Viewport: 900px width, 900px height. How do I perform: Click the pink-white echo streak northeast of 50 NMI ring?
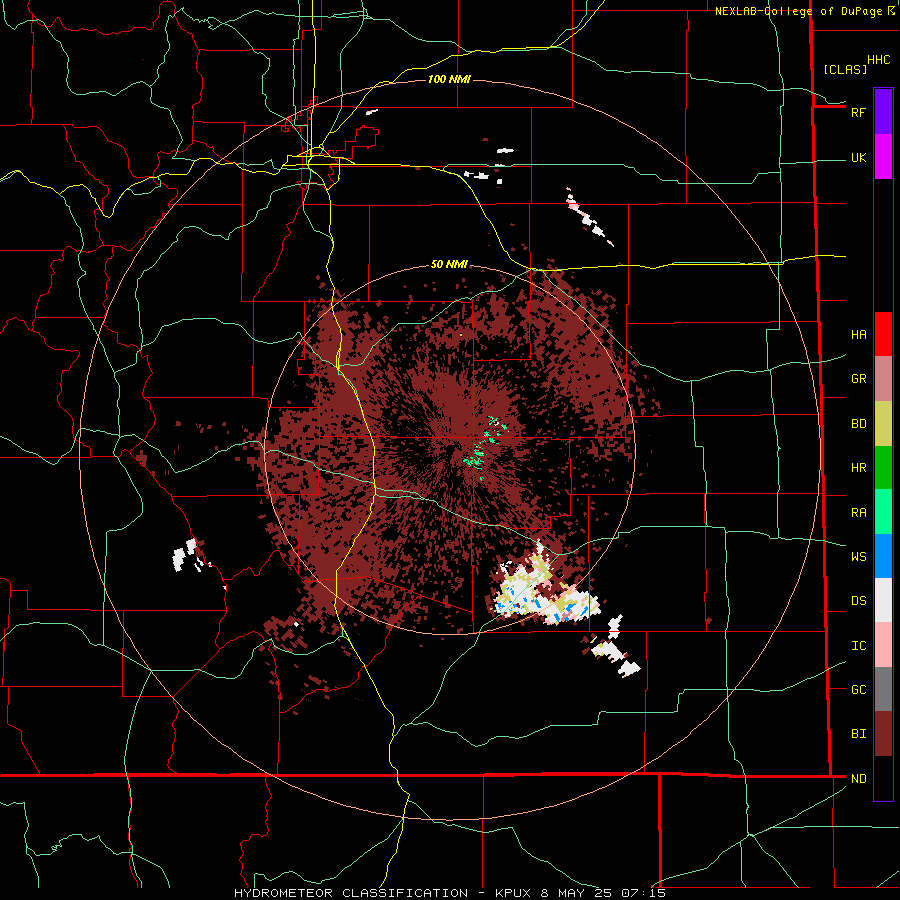pos(588,217)
